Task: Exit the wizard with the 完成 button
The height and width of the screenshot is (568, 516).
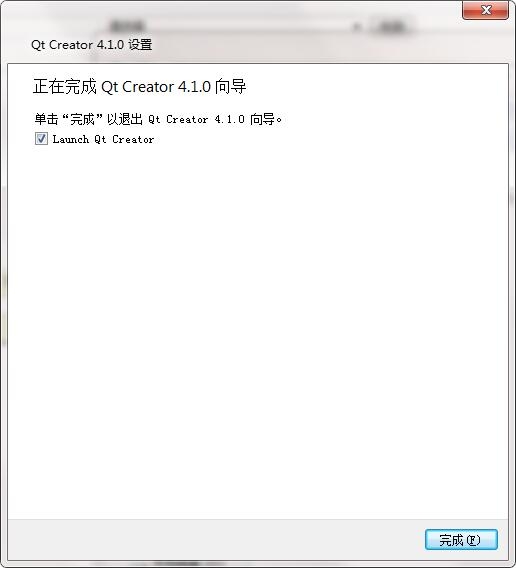Action: pos(461,540)
